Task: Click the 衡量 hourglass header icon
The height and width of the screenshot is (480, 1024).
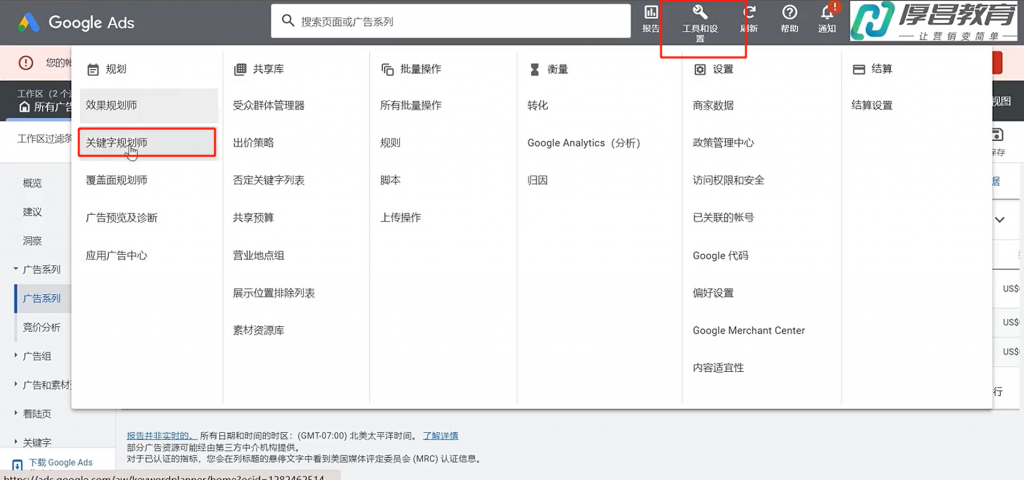Action: coord(535,69)
